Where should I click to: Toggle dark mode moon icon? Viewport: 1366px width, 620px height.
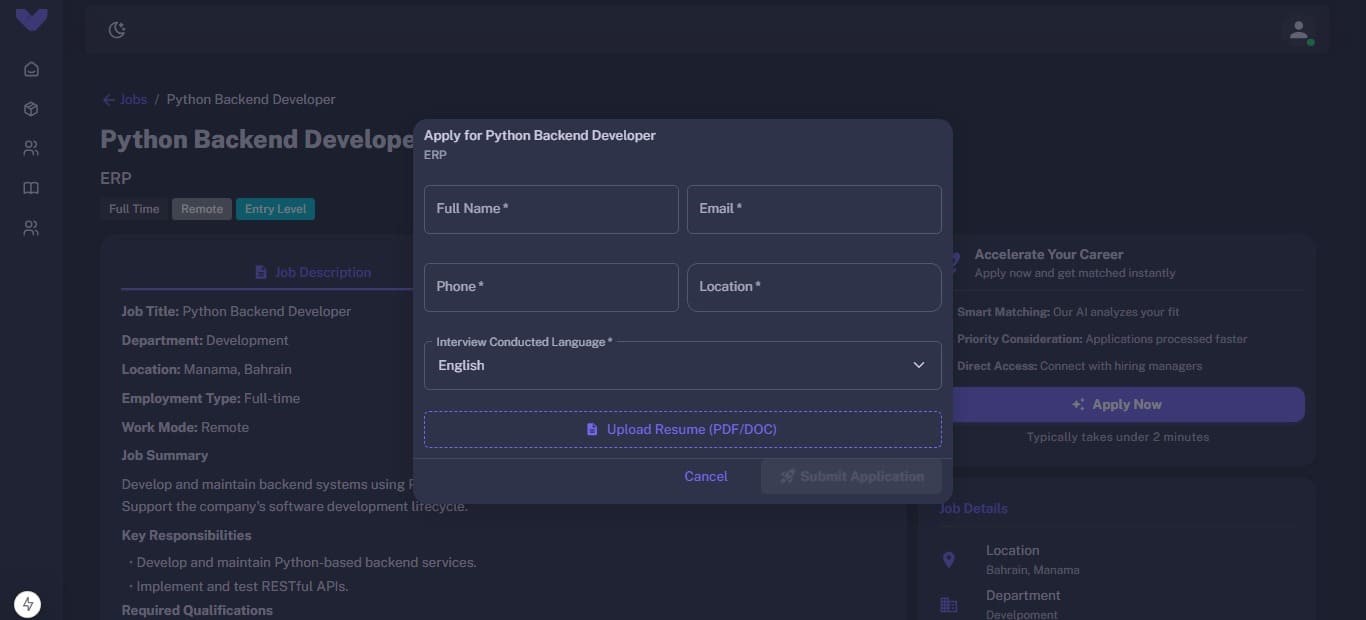117,30
